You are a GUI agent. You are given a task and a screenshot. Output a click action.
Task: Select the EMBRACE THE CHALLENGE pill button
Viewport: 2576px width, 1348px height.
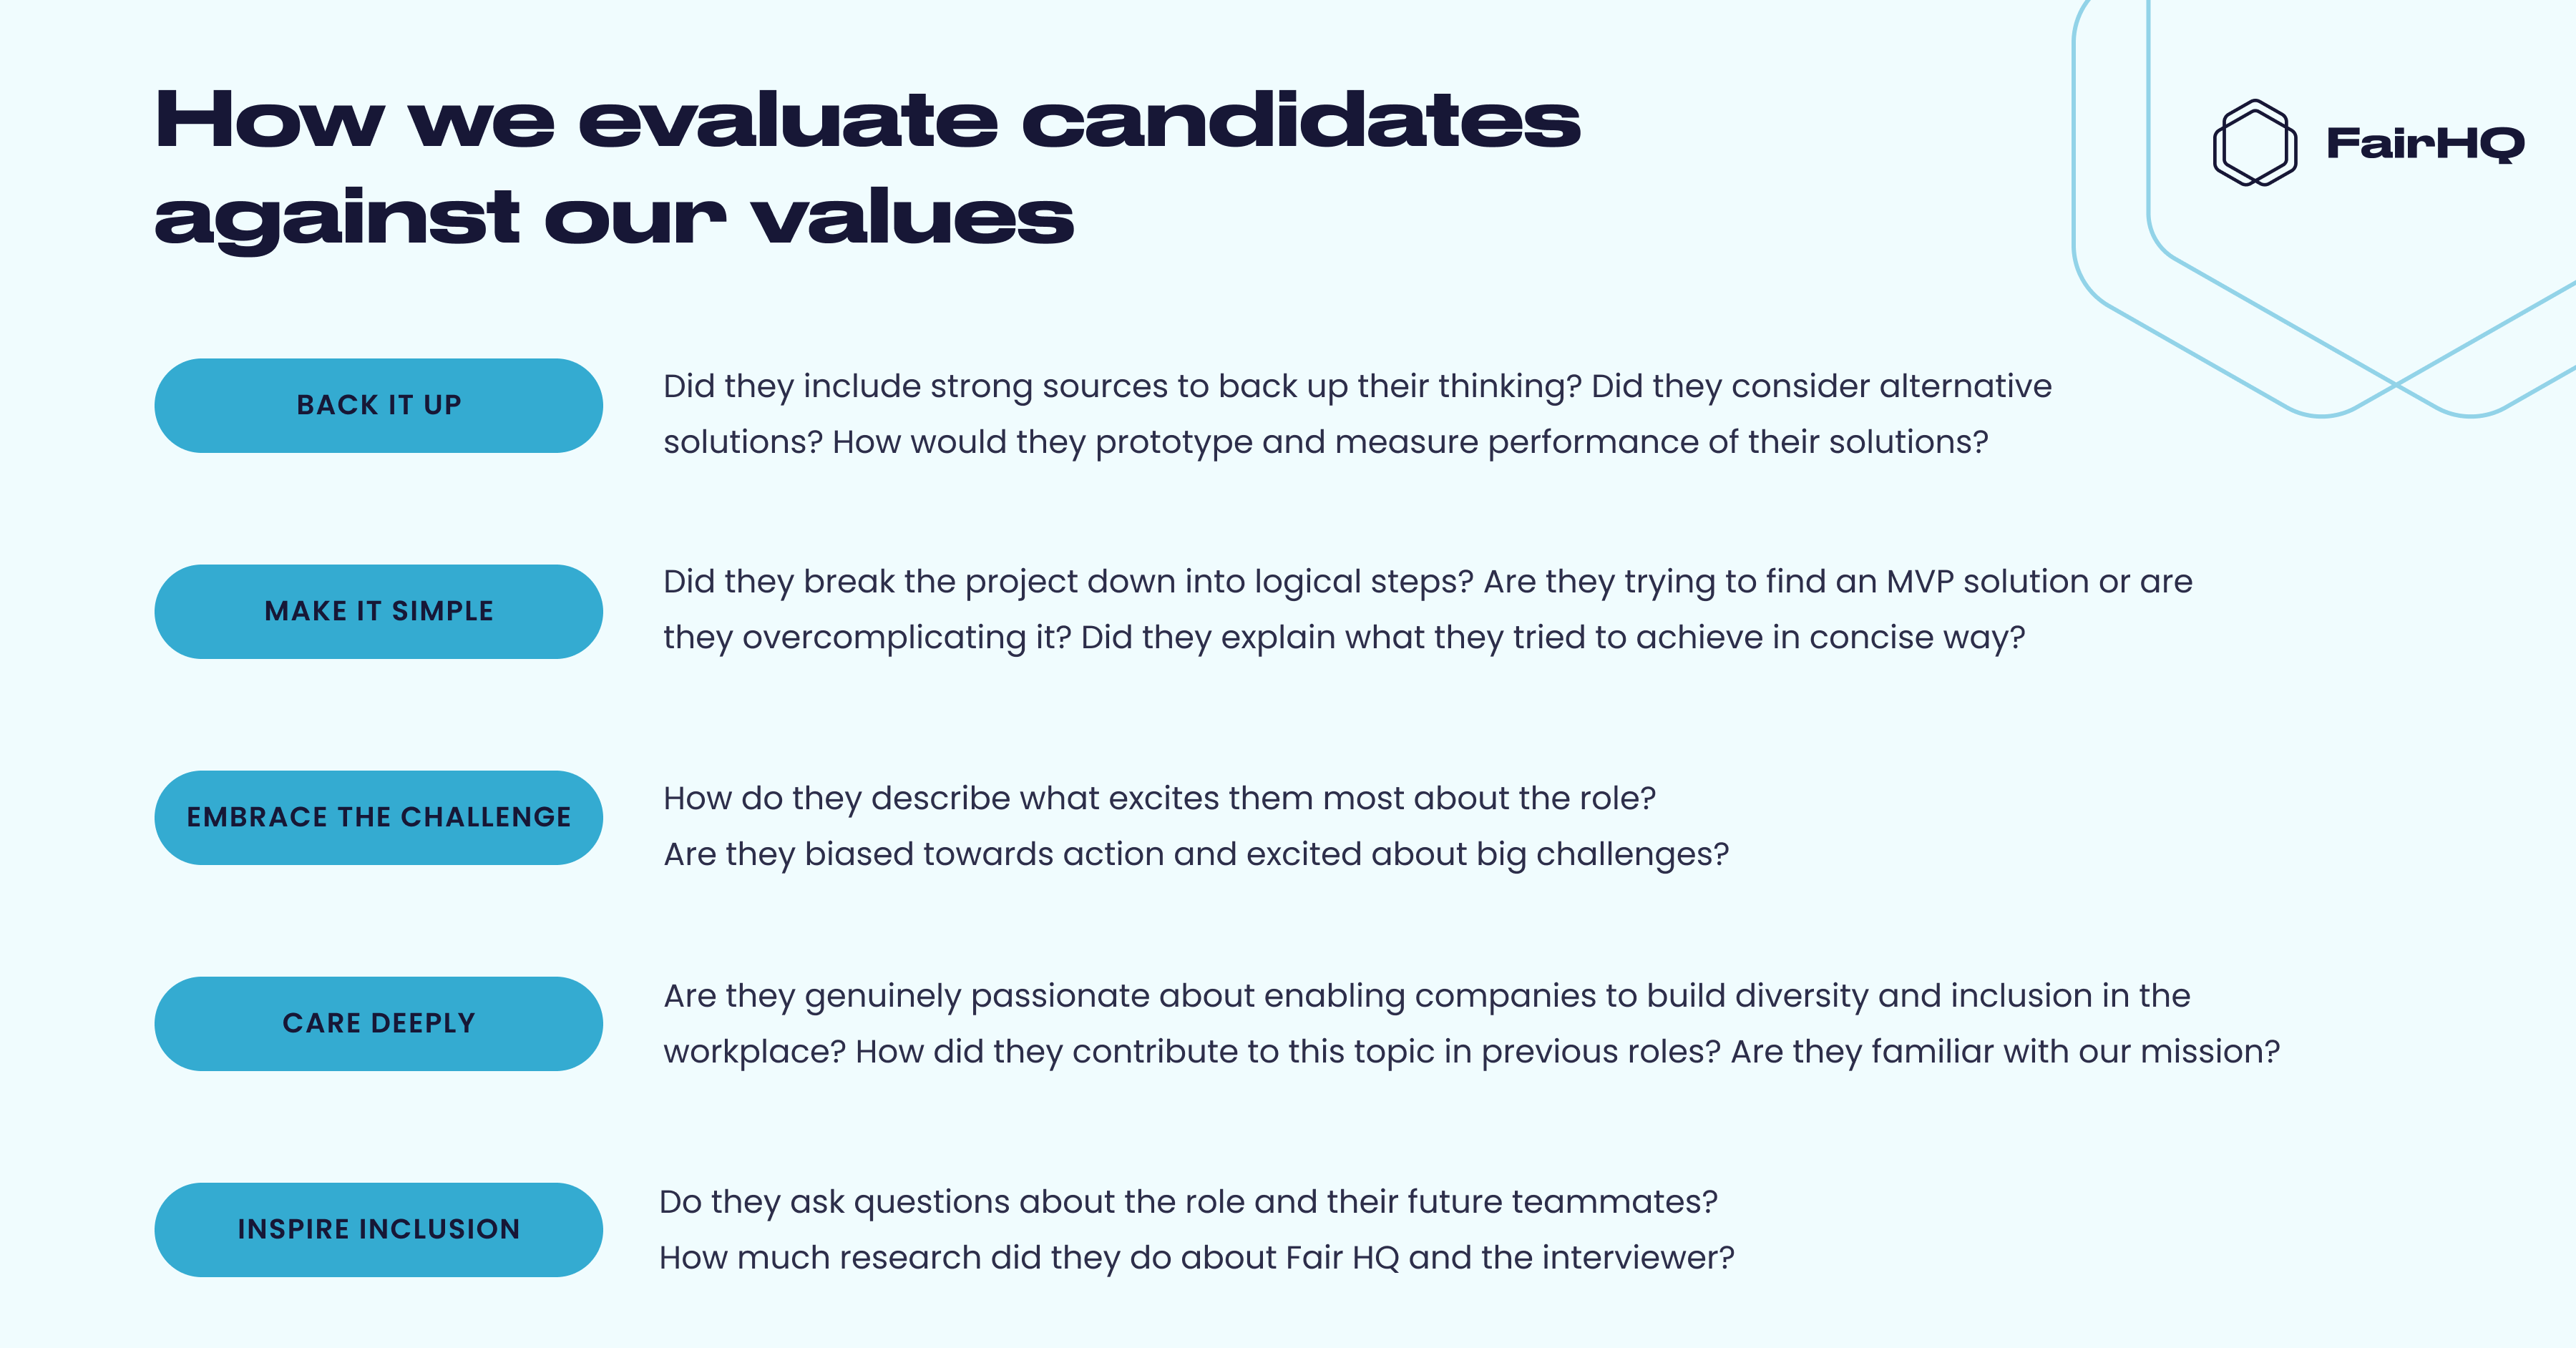click(x=379, y=818)
